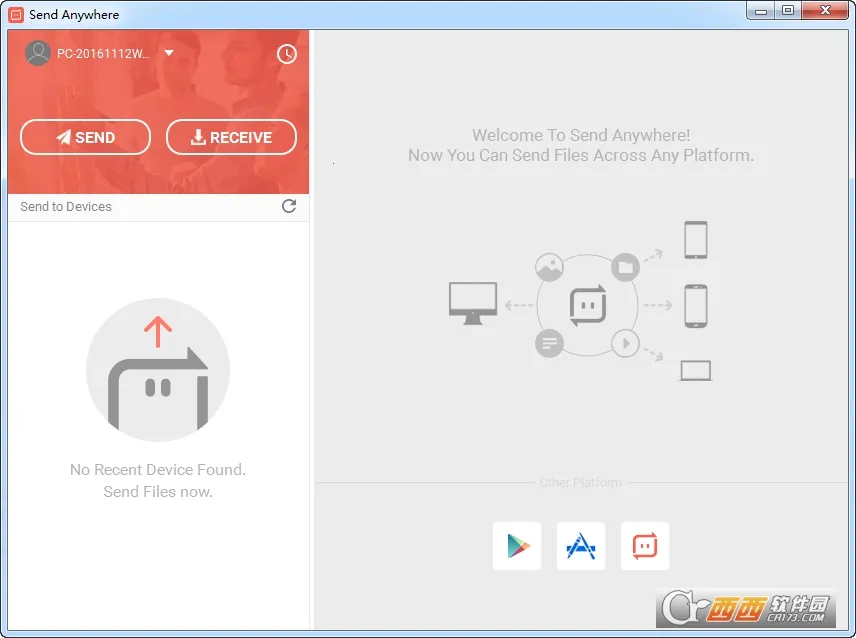Click the user profile avatar
This screenshot has width=856, height=638.
[37, 53]
